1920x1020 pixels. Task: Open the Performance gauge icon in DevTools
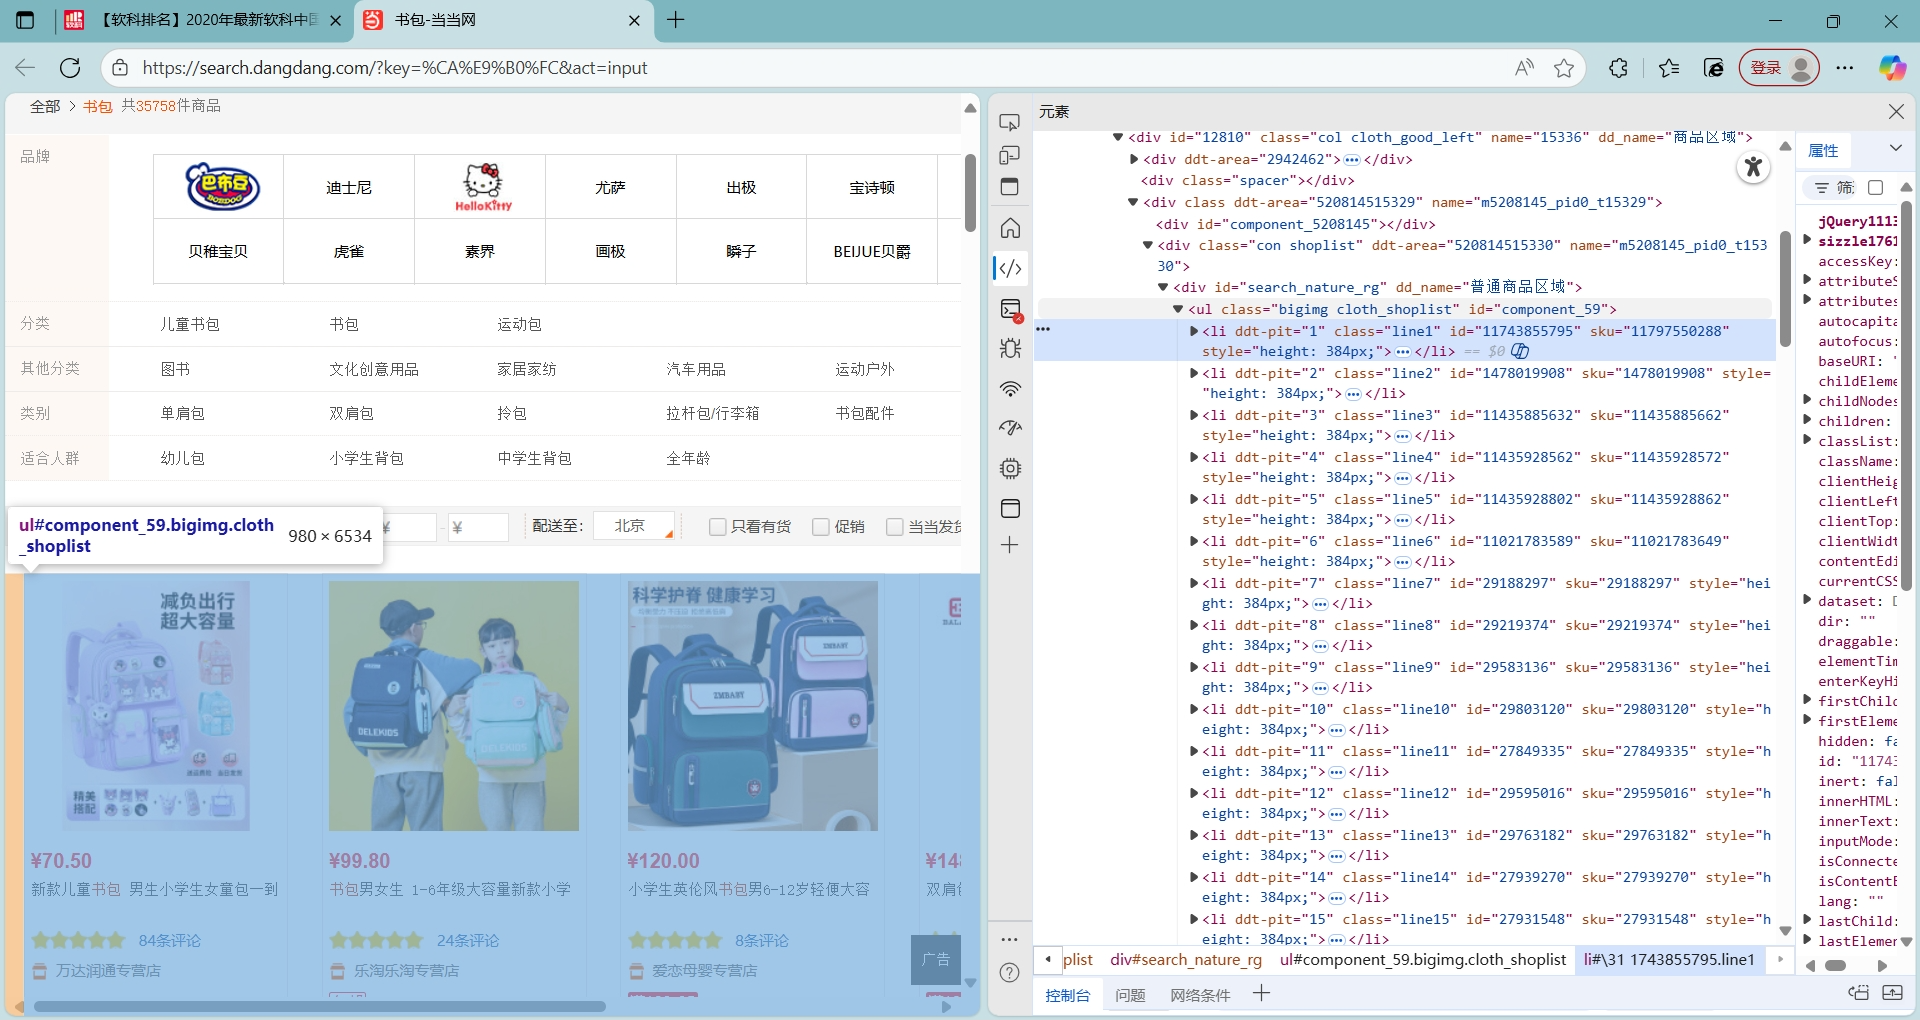coord(1010,428)
